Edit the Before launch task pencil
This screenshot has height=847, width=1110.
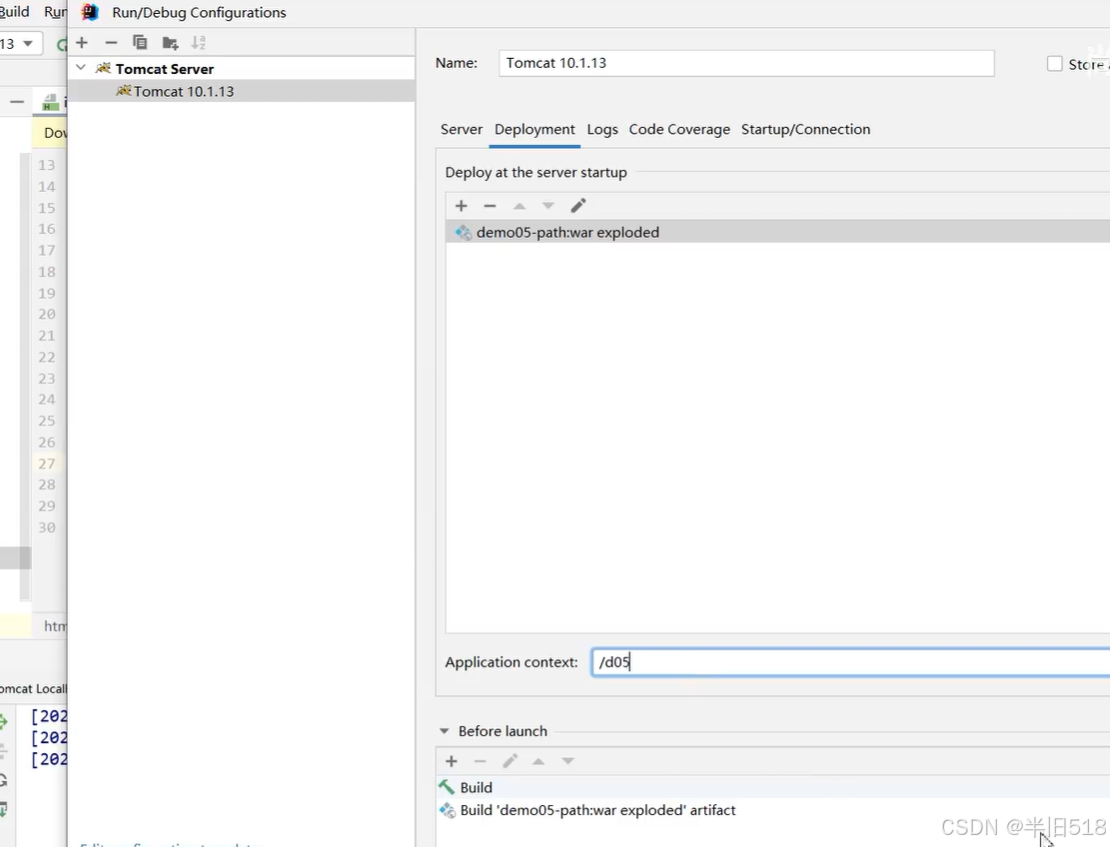(510, 761)
